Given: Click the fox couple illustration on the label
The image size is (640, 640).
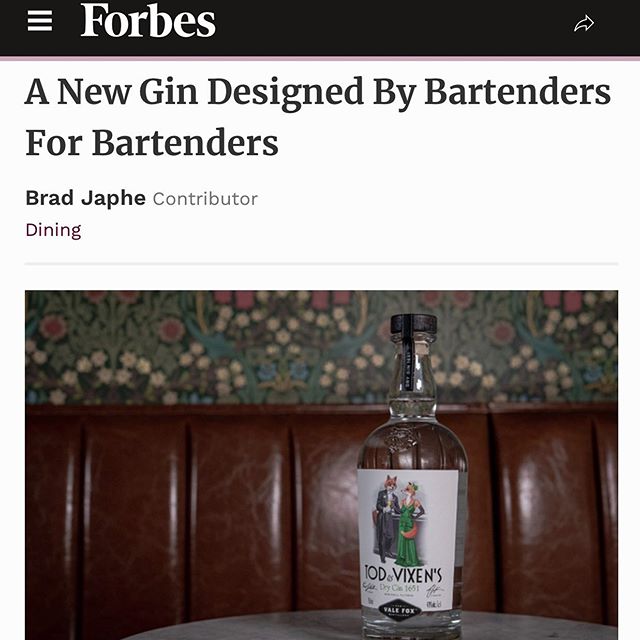Looking at the screenshot, I should click(401, 519).
